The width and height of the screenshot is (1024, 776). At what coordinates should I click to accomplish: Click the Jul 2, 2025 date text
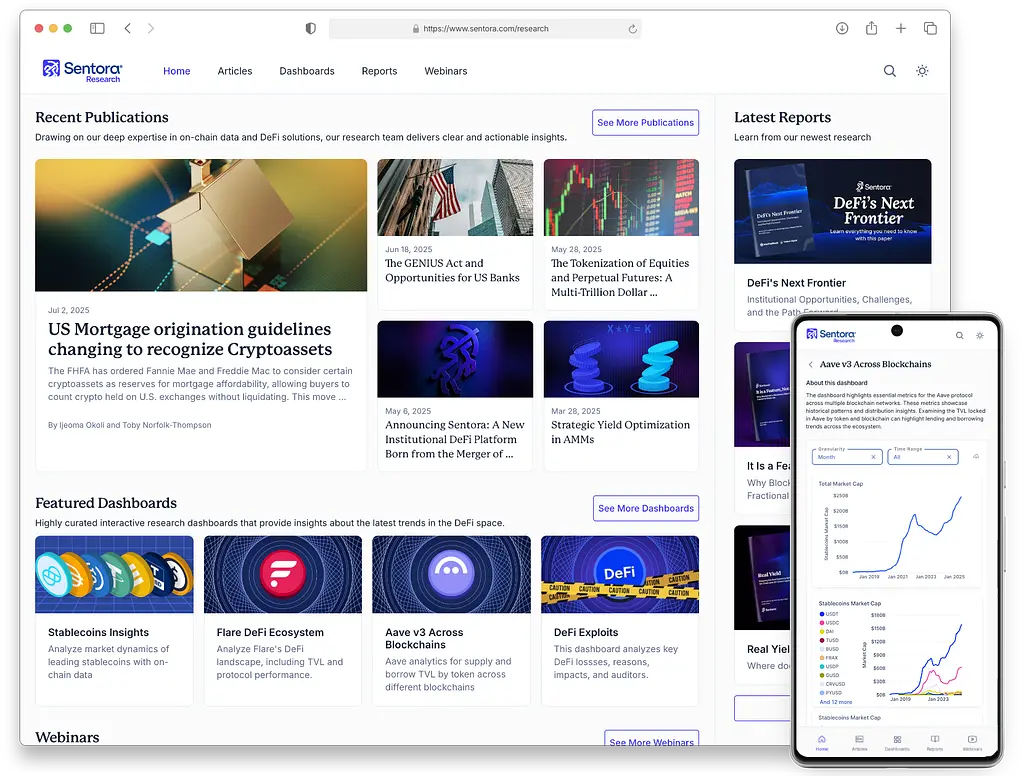tap(69, 310)
